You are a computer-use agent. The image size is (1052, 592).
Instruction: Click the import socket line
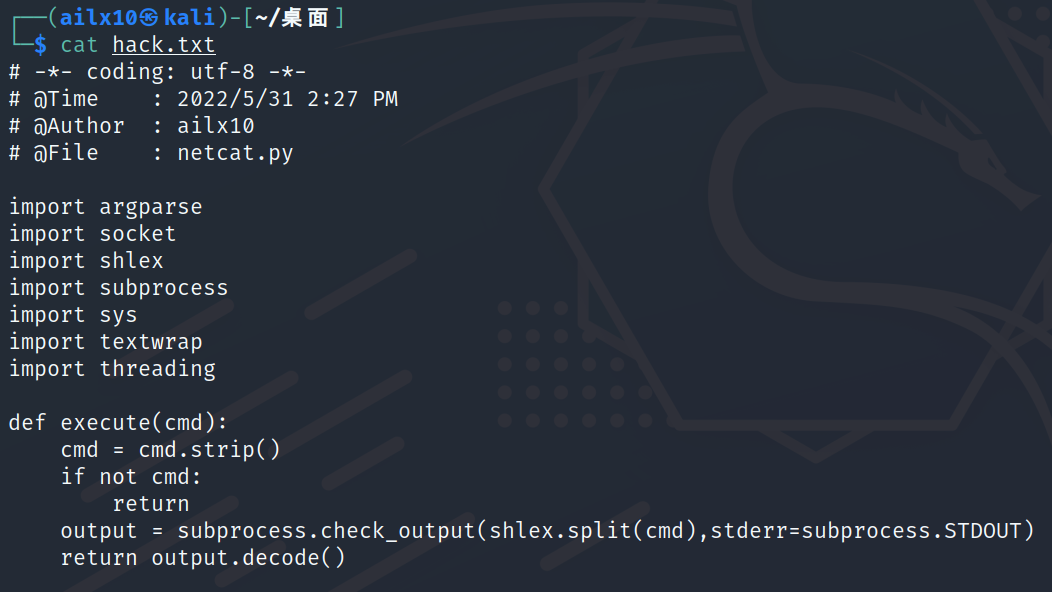[92, 234]
